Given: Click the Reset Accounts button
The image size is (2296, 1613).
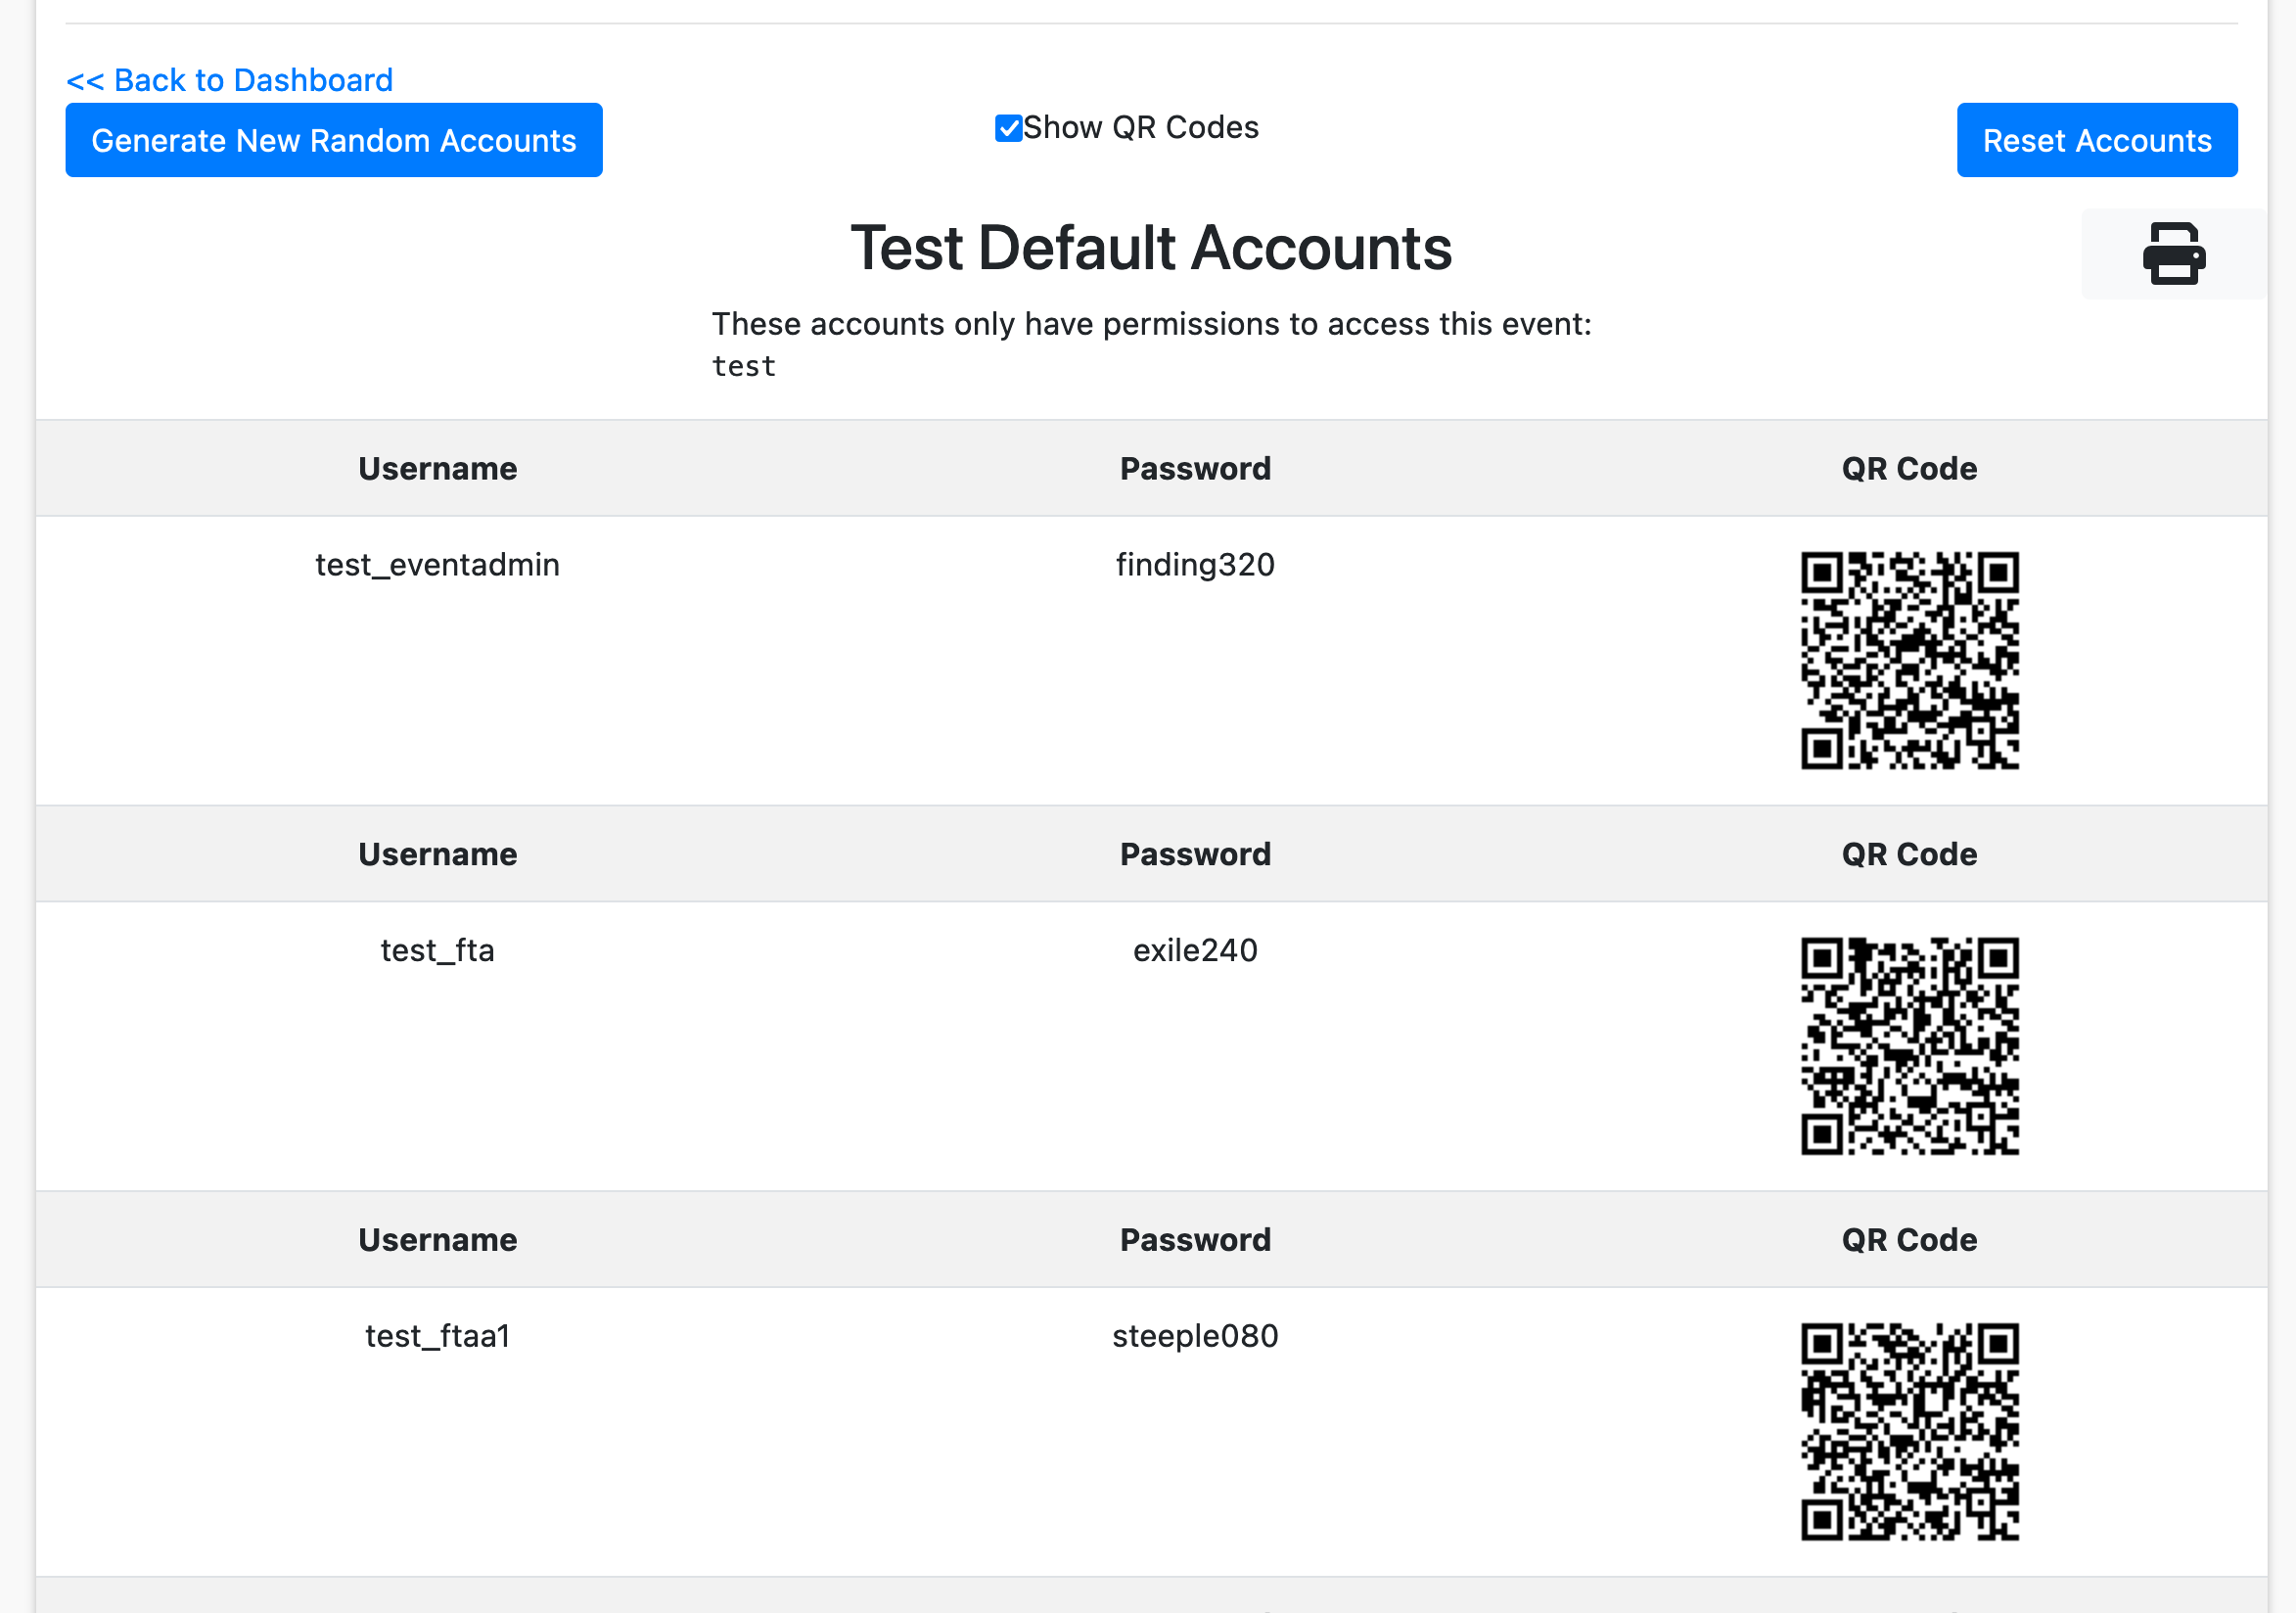Looking at the screenshot, I should 2097,140.
